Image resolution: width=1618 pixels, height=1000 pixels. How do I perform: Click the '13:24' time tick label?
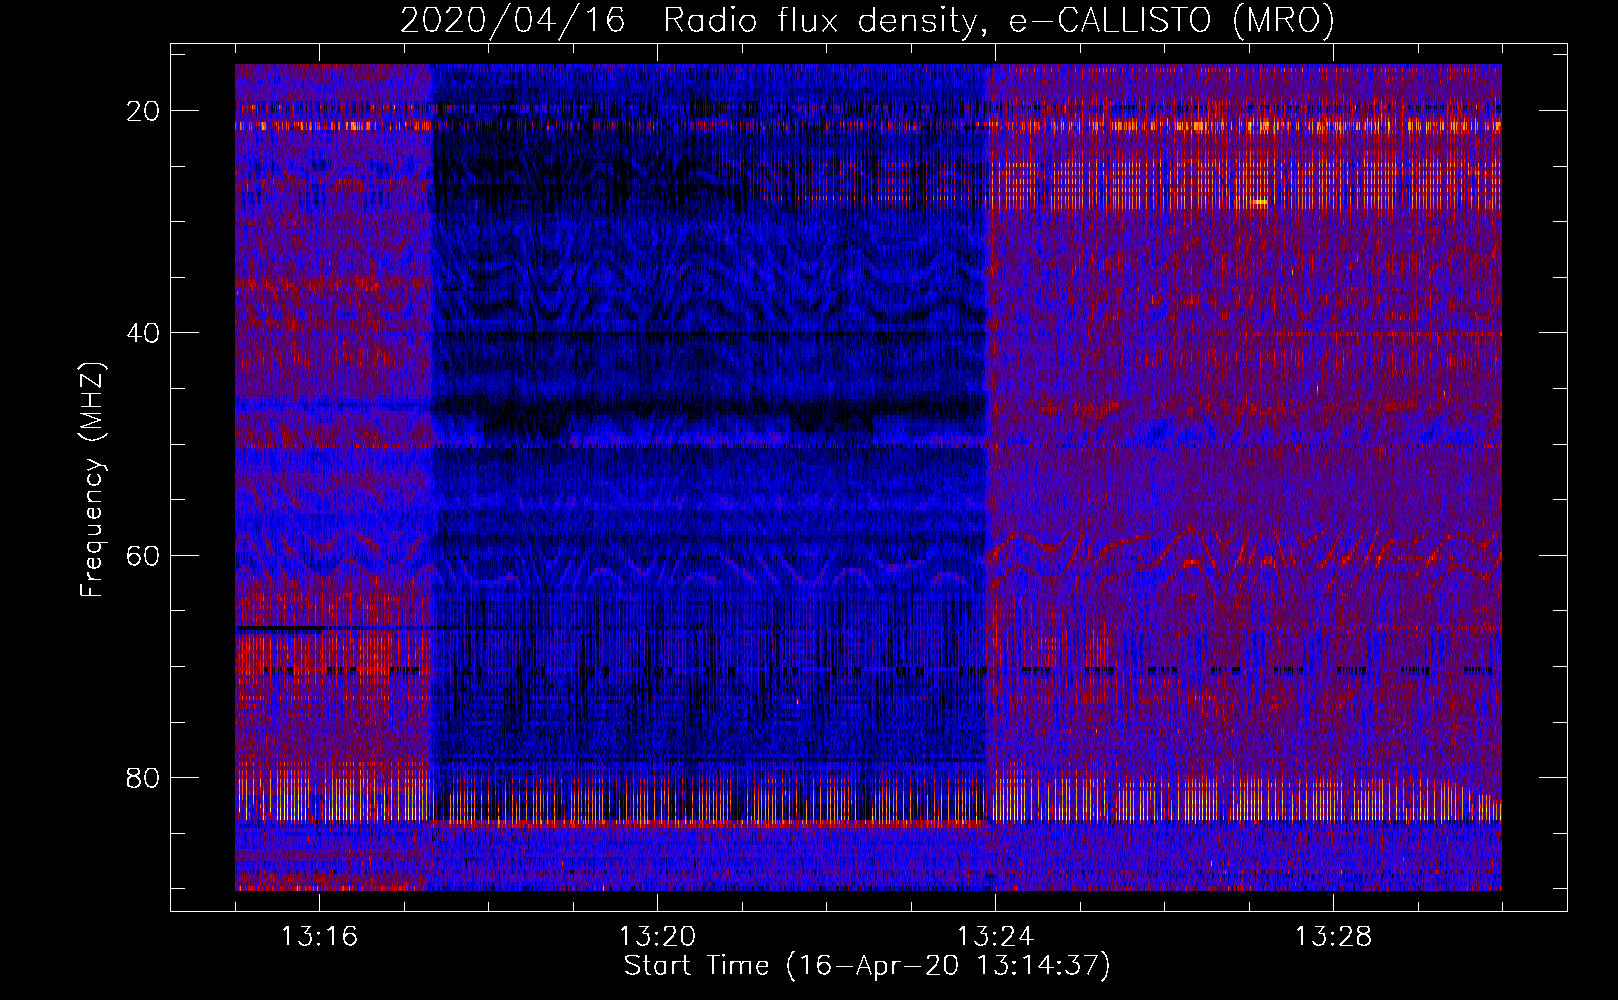(x=995, y=937)
